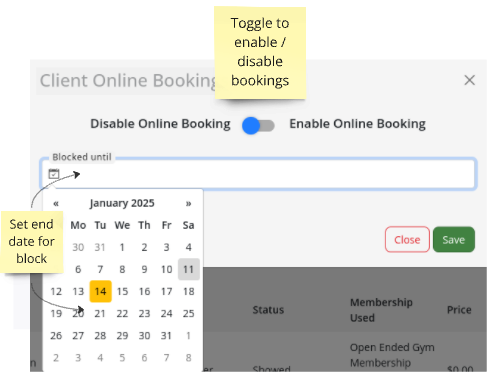Screen dimensions: 491x378
Task: Open the January 2025 month header
Action: 122,203
